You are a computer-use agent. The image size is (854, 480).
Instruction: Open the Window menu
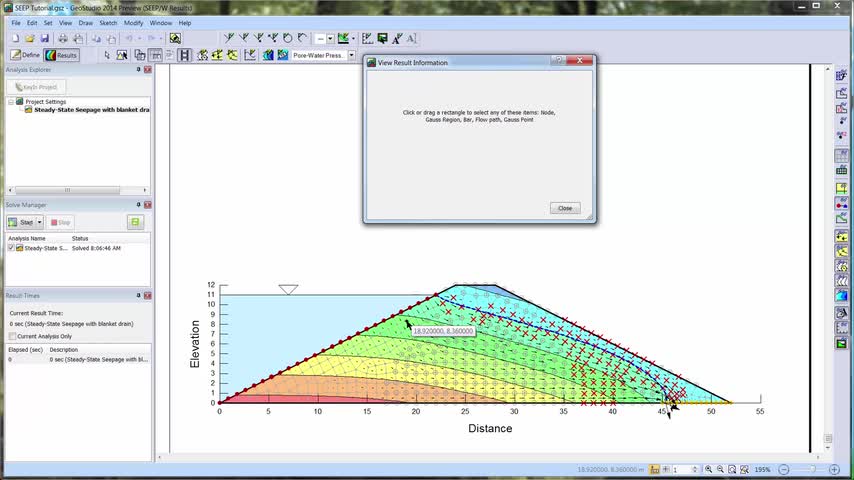point(161,23)
